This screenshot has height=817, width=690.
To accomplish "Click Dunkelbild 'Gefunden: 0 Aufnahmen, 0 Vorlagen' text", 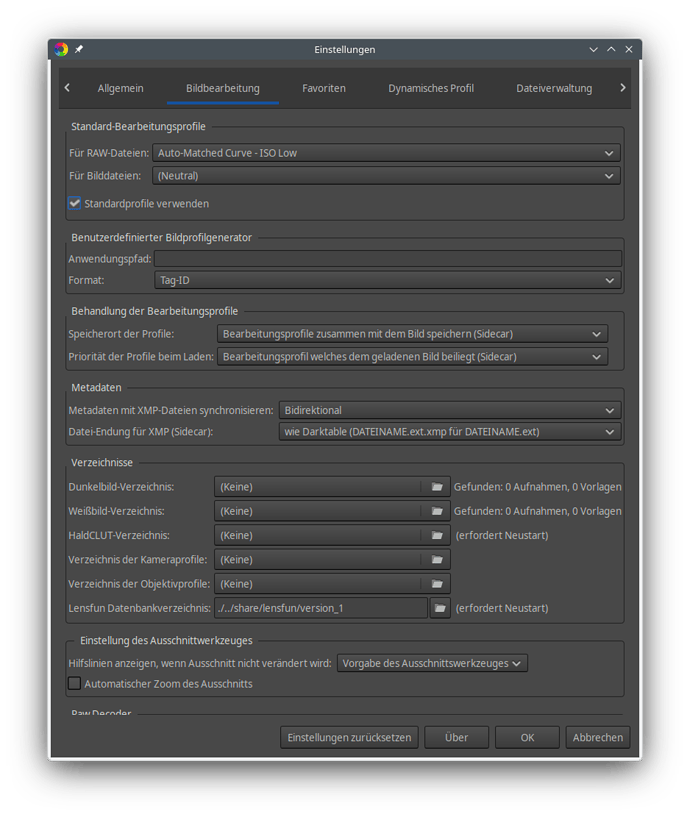I will (537, 487).
